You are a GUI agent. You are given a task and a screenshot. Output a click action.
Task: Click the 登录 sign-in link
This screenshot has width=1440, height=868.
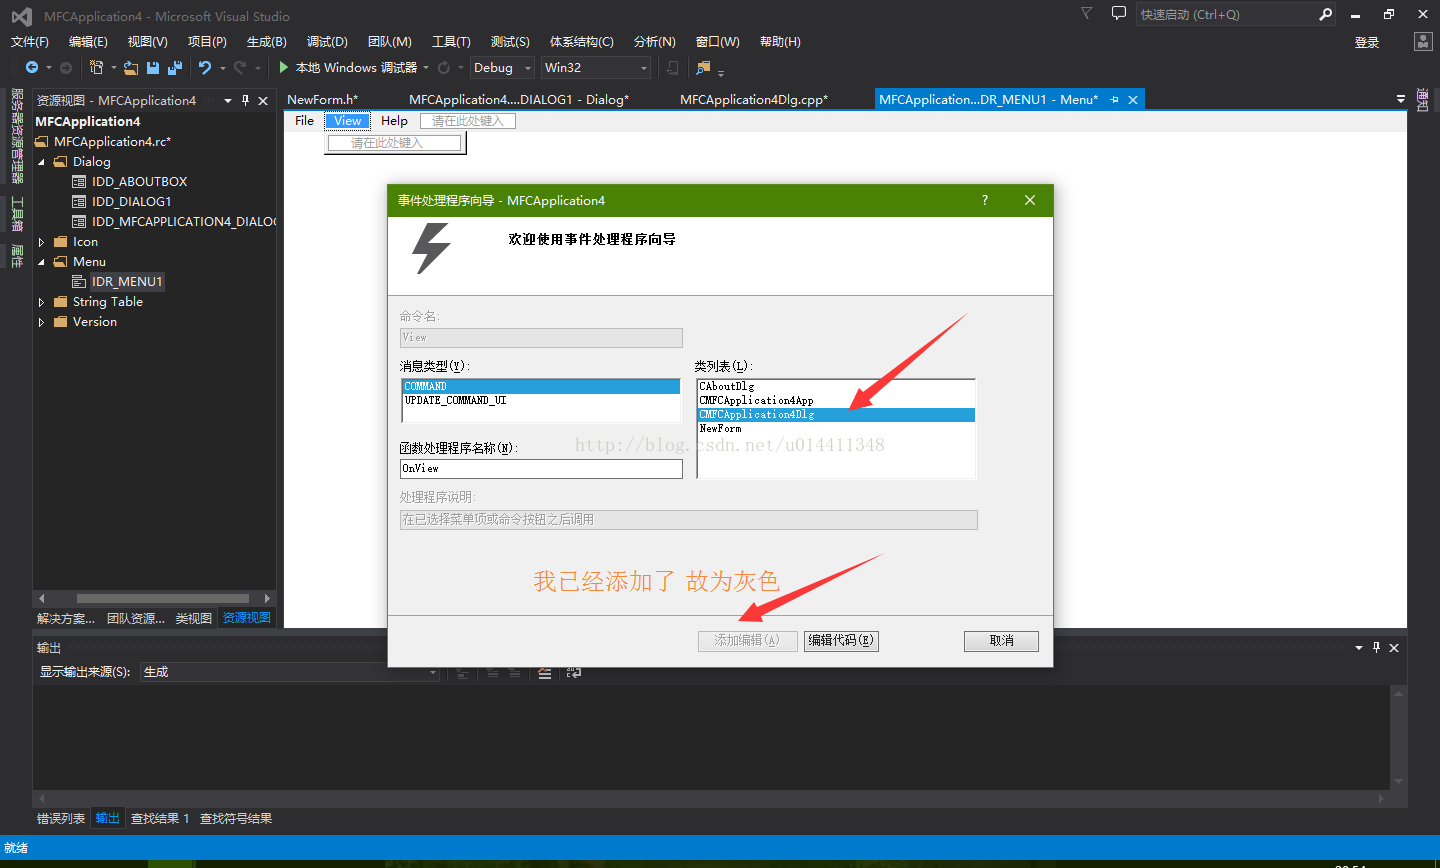point(1367,42)
